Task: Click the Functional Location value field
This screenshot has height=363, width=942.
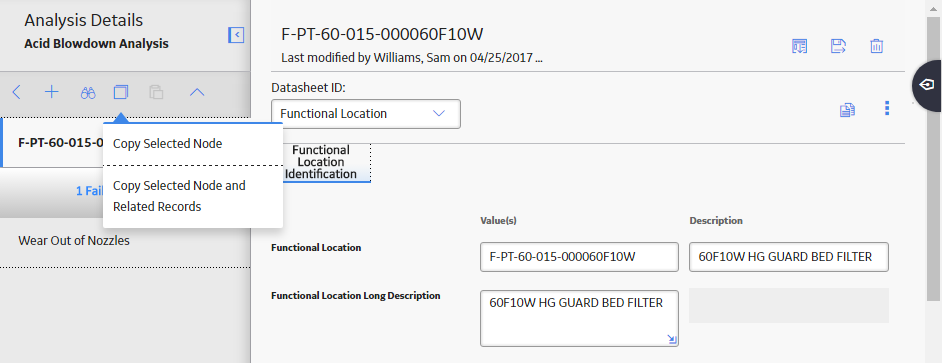Action: pyautogui.click(x=579, y=257)
